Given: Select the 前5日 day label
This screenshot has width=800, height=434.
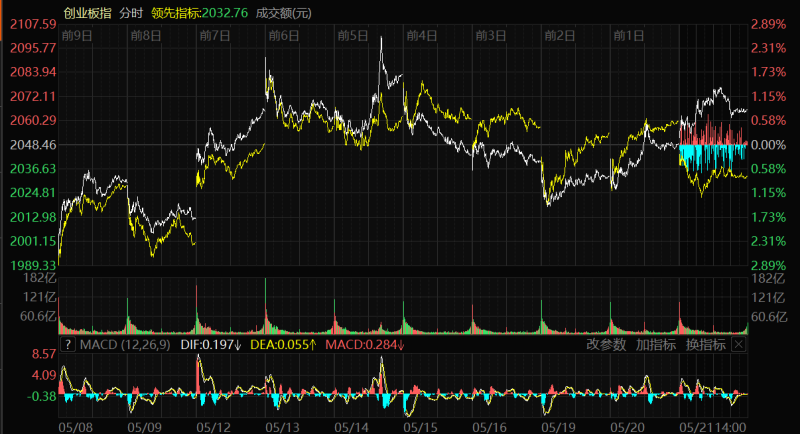Looking at the screenshot, I should coord(353,36).
